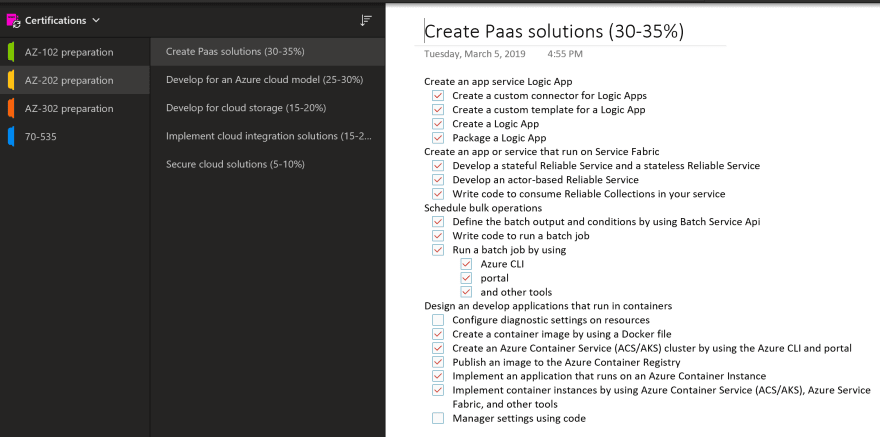Uncheck Develop an actor-based Reliable Service
Image resolution: width=880 pixels, height=437 pixels.
[x=438, y=180]
